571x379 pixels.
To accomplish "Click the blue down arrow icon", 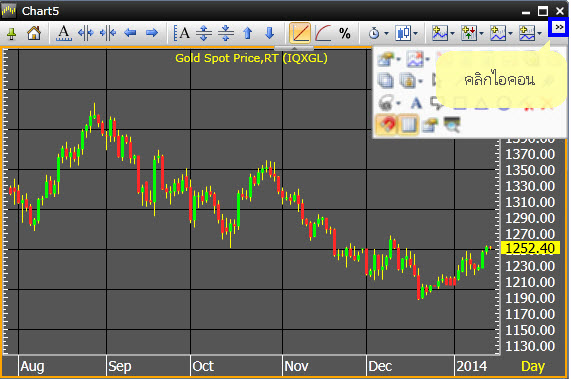I will tap(269, 33).
